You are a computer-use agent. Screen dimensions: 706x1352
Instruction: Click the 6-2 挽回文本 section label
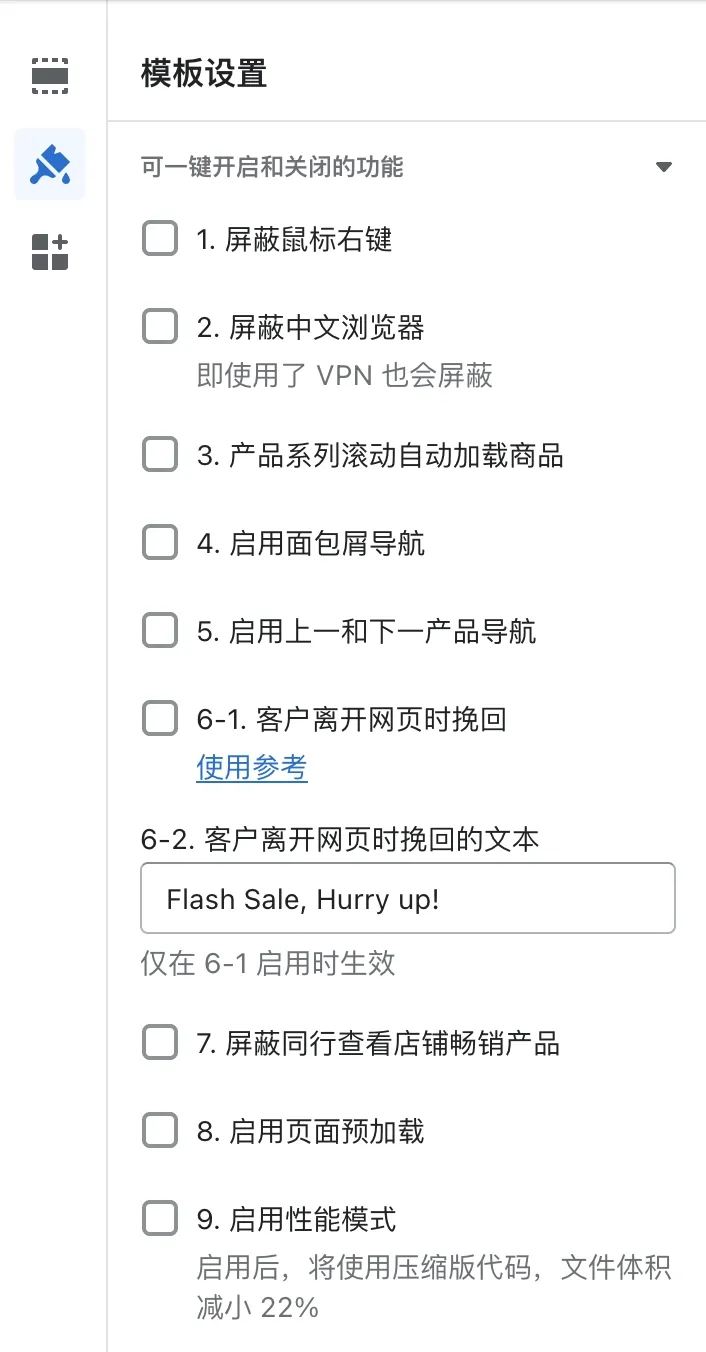[338, 839]
